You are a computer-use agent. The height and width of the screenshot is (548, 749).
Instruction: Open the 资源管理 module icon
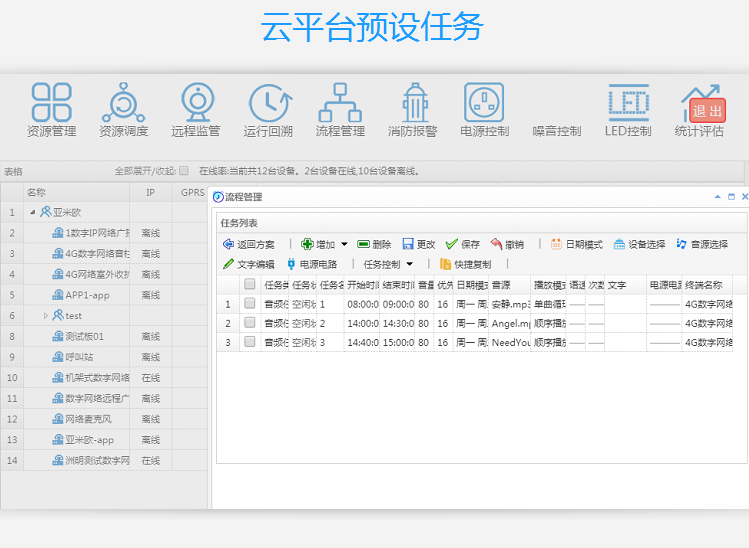pos(51,102)
